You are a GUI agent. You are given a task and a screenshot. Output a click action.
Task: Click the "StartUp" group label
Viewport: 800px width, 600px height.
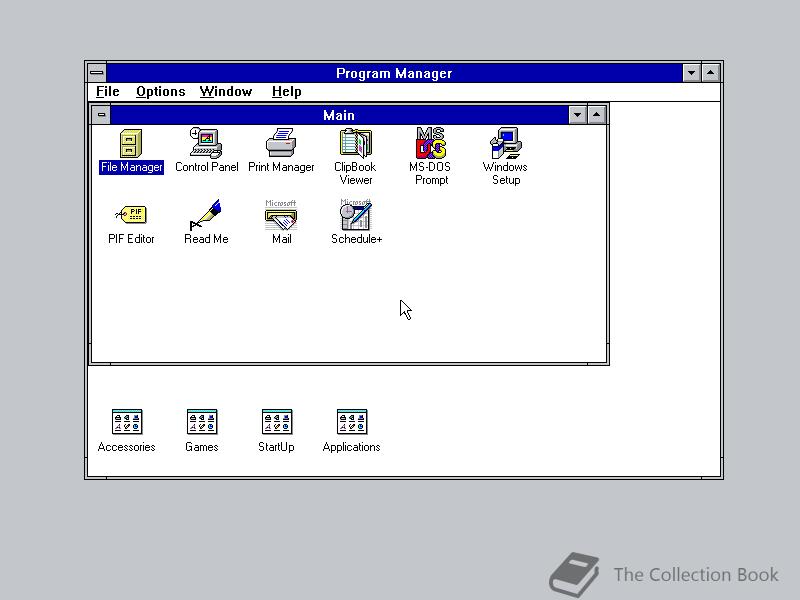pos(276,447)
